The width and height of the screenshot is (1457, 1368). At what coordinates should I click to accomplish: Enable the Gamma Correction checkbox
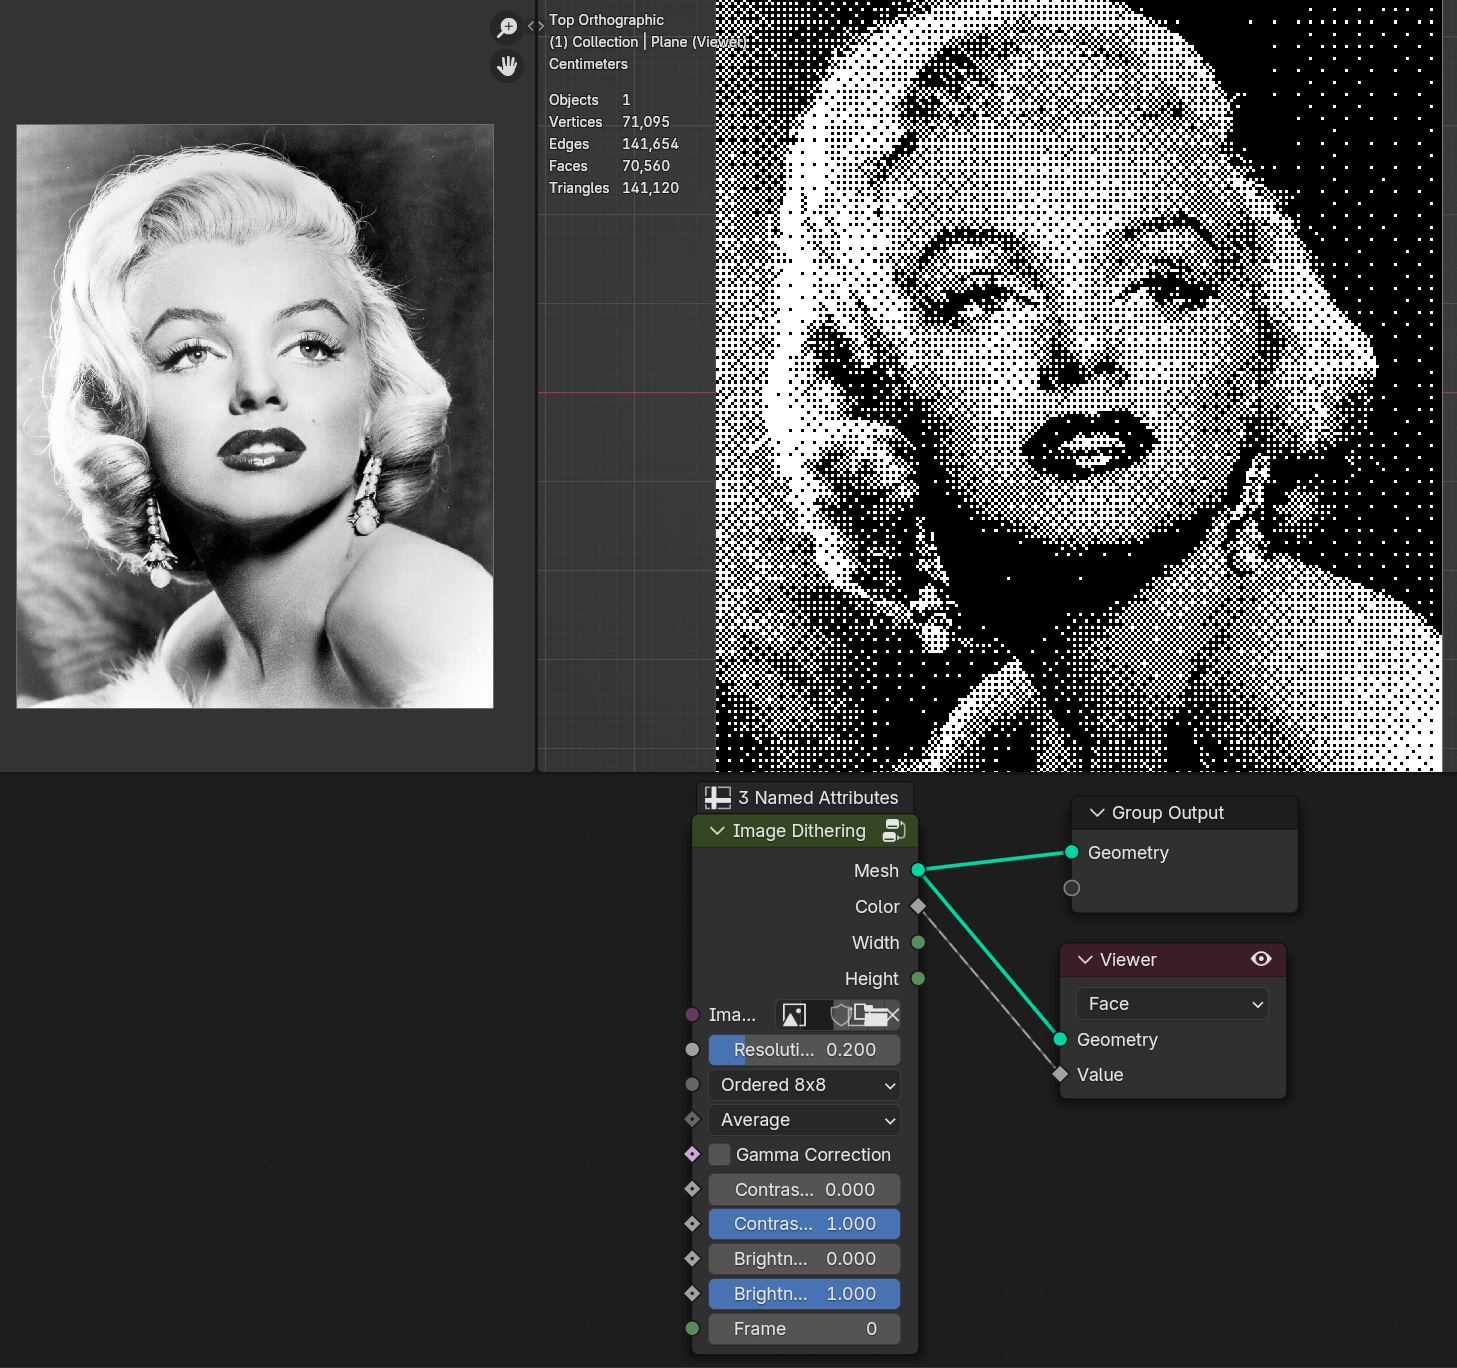click(719, 1154)
